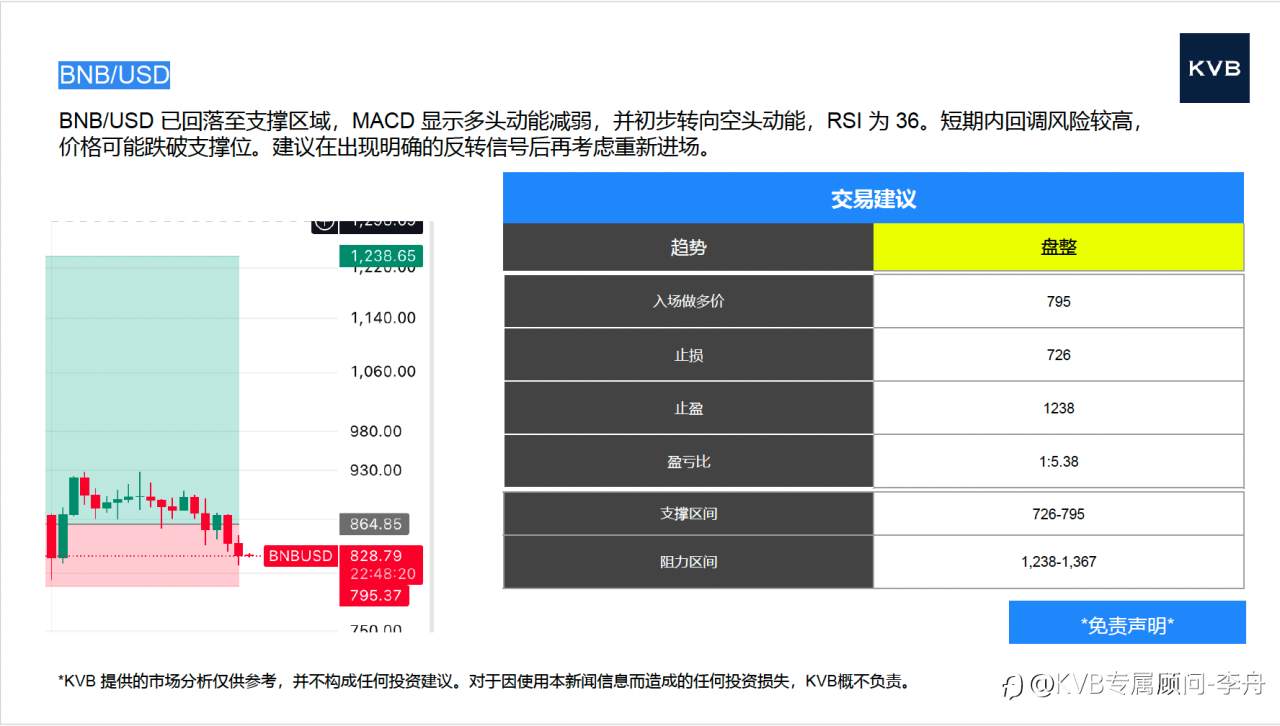Click the gray 864.85 price label
Screen dimensions: 1280x726
click(374, 524)
